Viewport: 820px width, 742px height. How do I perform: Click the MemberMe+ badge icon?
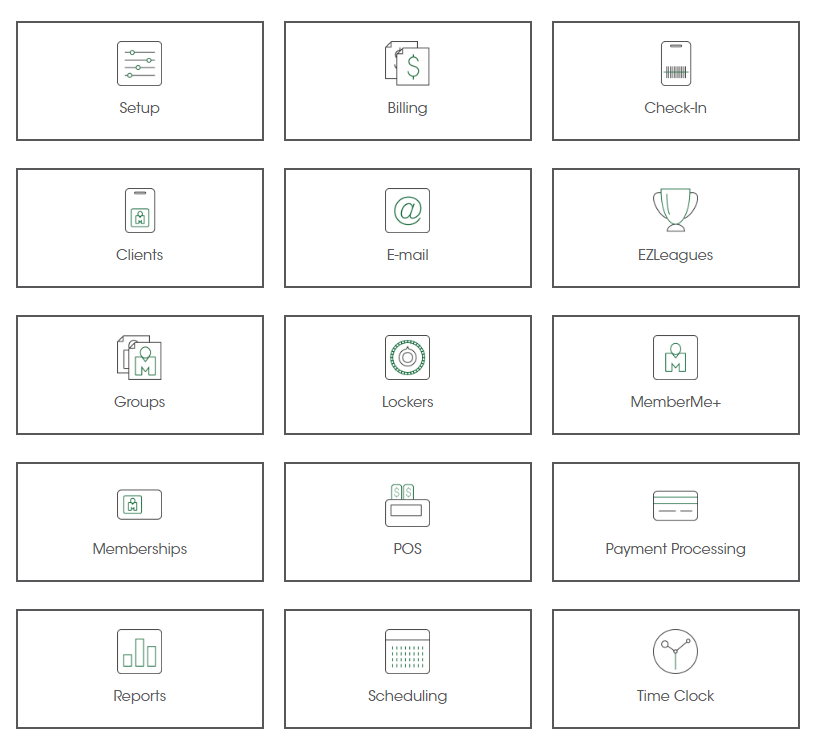675,357
